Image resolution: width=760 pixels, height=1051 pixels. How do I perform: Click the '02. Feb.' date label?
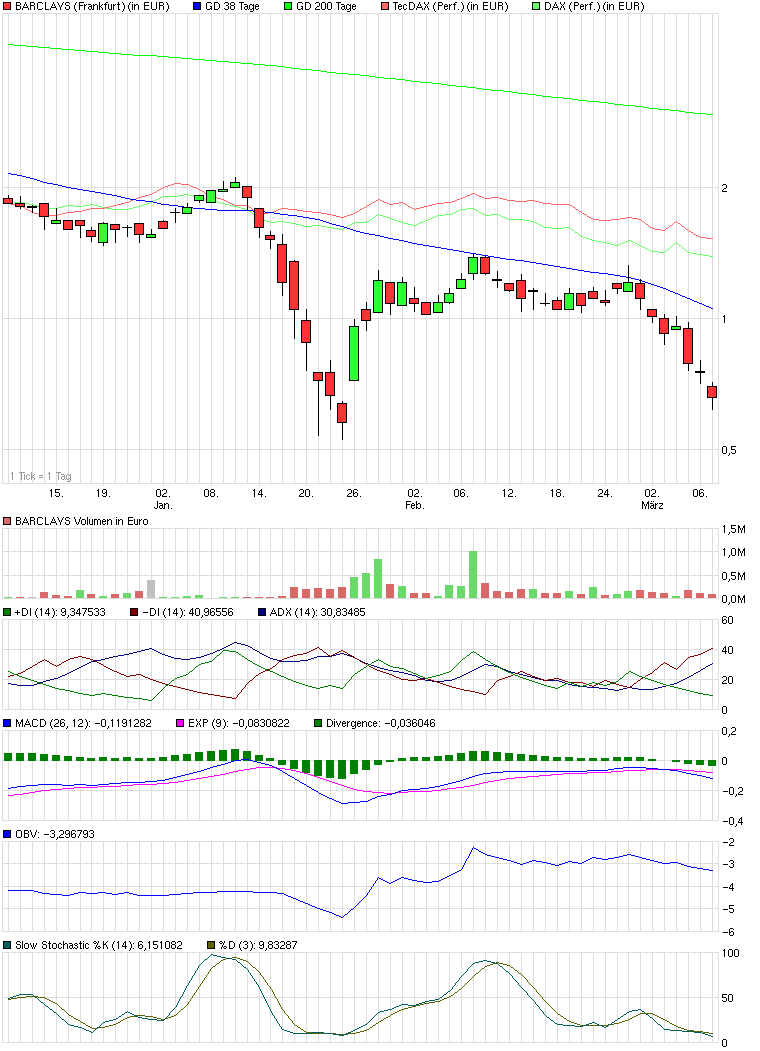(x=415, y=499)
